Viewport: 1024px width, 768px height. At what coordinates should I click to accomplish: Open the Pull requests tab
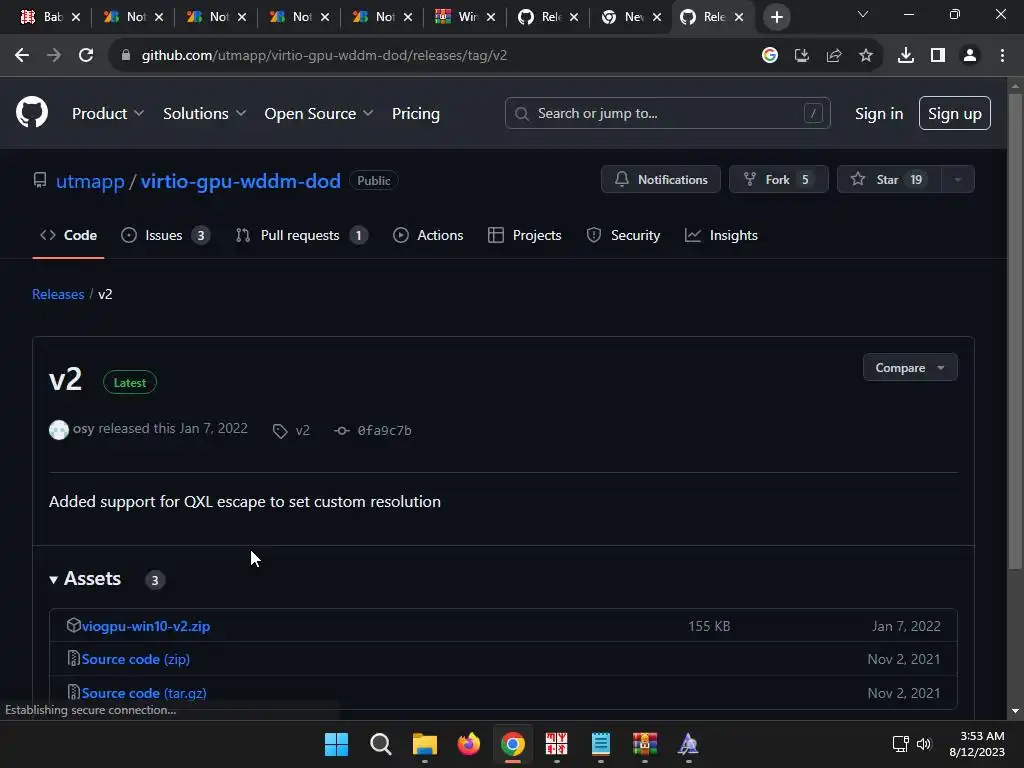302,235
